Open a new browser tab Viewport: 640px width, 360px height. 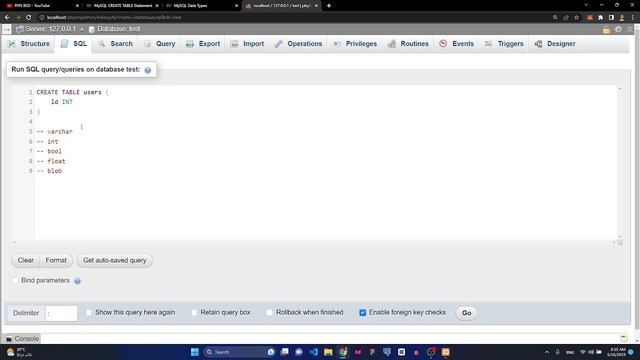[329, 6]
